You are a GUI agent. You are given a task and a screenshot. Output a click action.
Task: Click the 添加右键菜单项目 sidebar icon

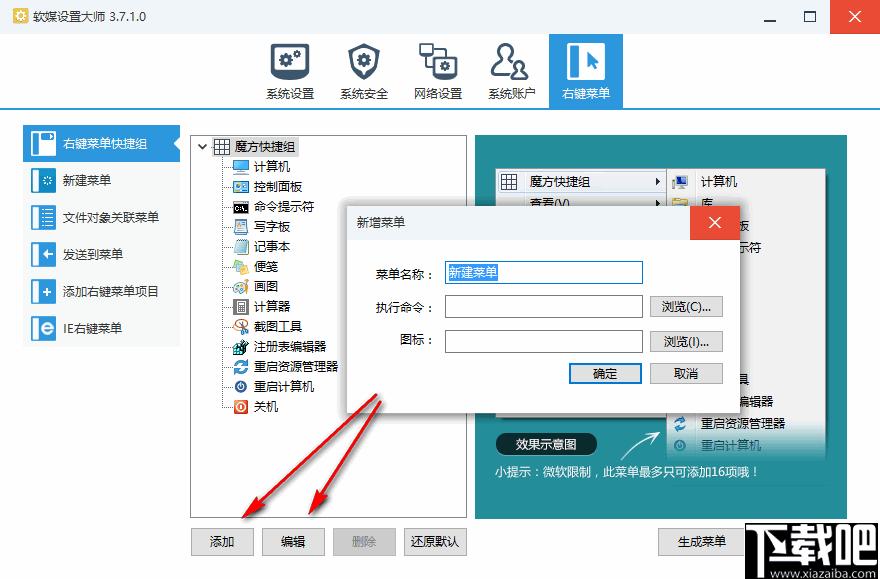click(43, 292)
